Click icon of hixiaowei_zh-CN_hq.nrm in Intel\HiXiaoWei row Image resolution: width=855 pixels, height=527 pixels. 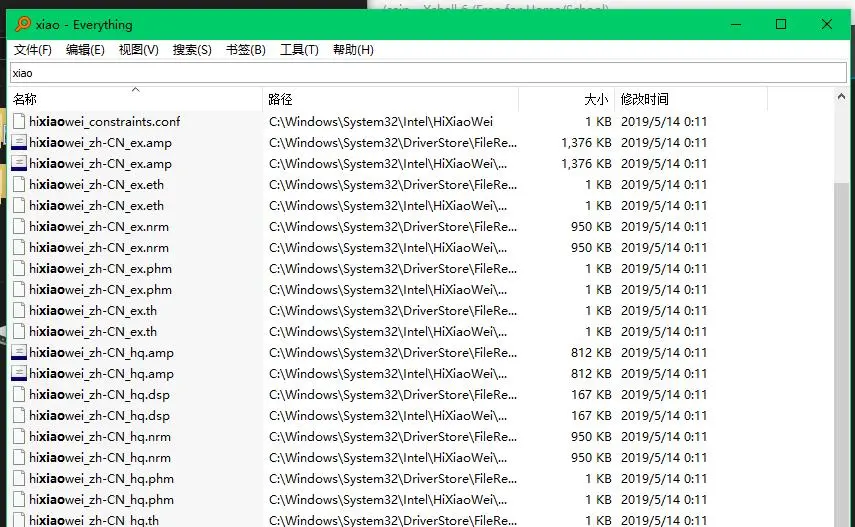[x=19, y=457]
